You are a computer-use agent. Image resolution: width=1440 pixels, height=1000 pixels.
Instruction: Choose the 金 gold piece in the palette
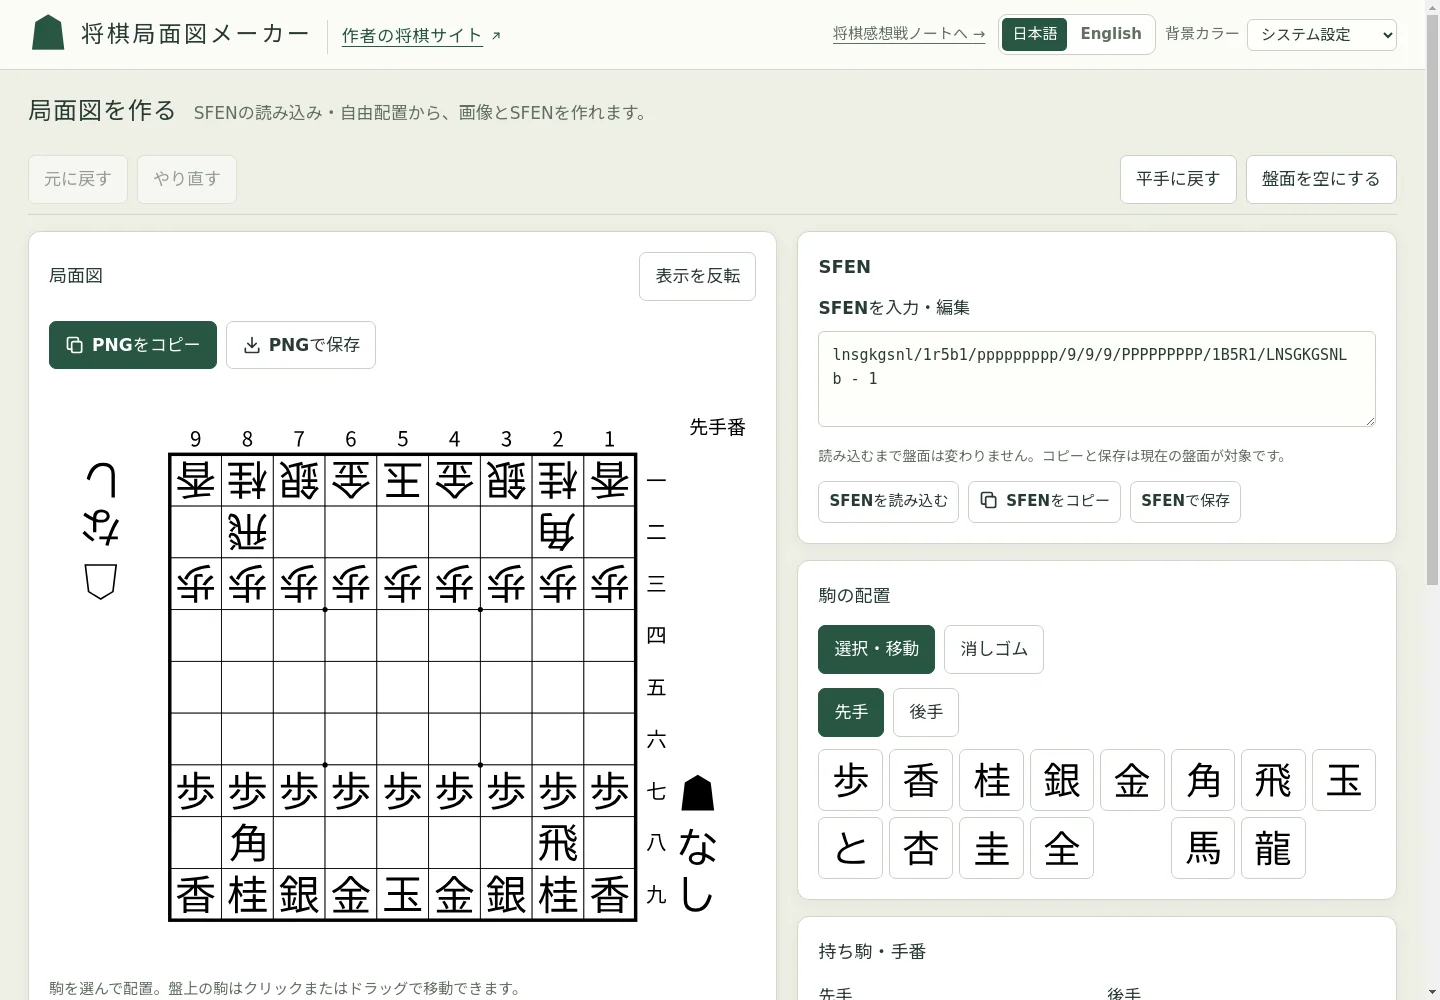tap(1133, 780)
